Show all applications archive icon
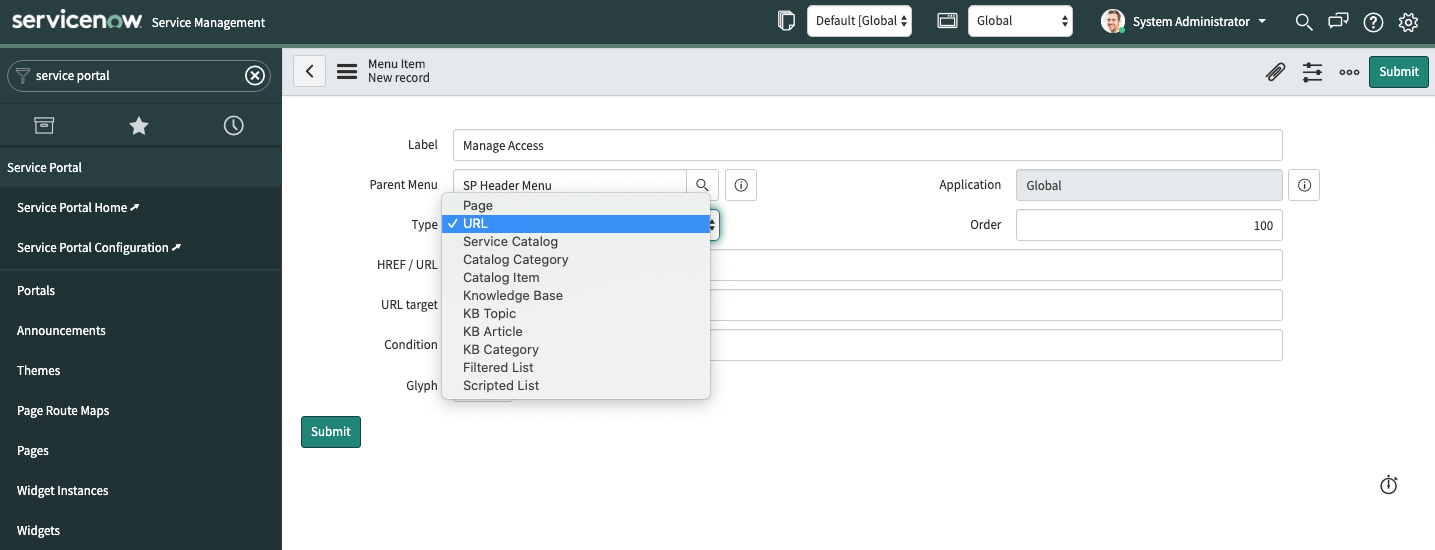Screen dimensions: 1435x550 [44, 125]
